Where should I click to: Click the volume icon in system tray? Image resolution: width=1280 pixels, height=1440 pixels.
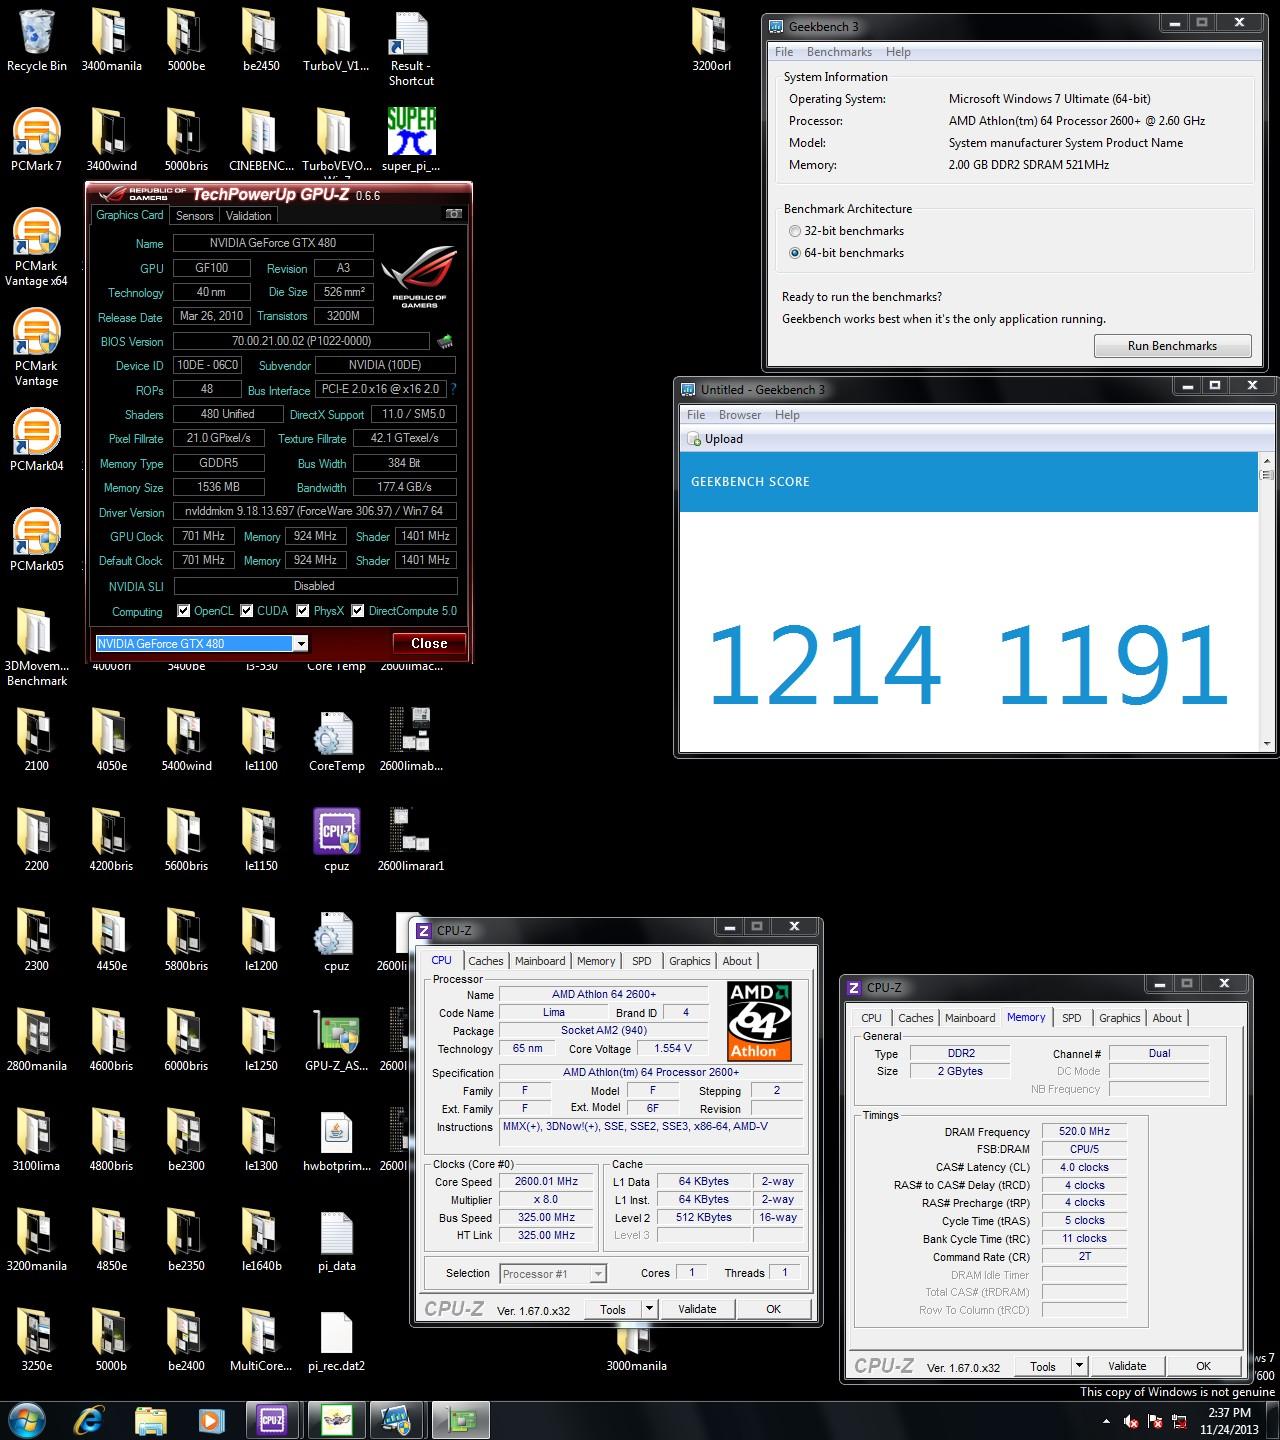point(1131,1420)
